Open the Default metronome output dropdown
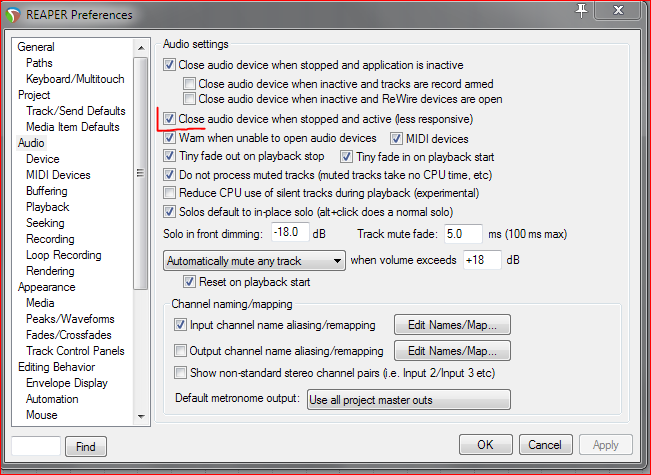 409,399
